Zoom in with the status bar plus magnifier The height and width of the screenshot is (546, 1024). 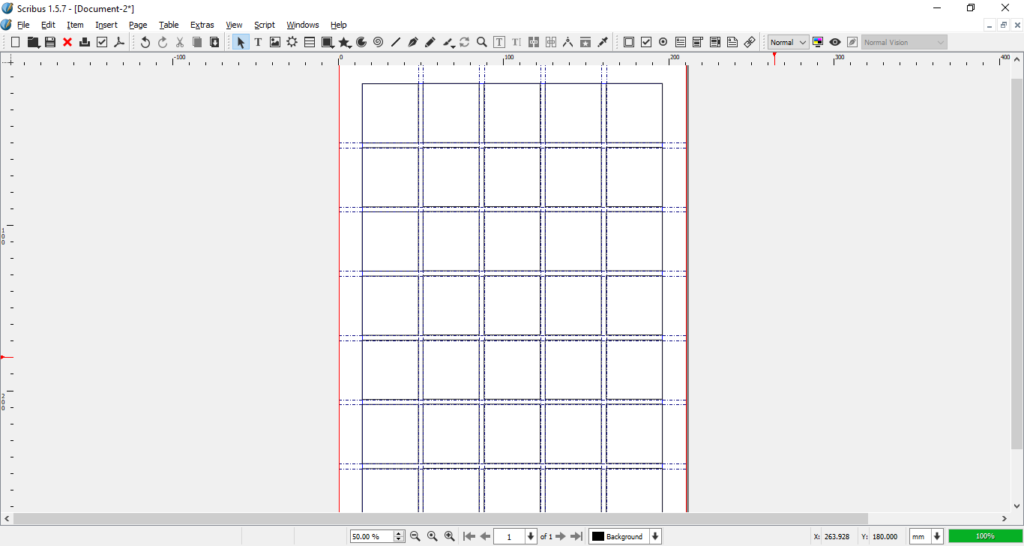[449, 536]
